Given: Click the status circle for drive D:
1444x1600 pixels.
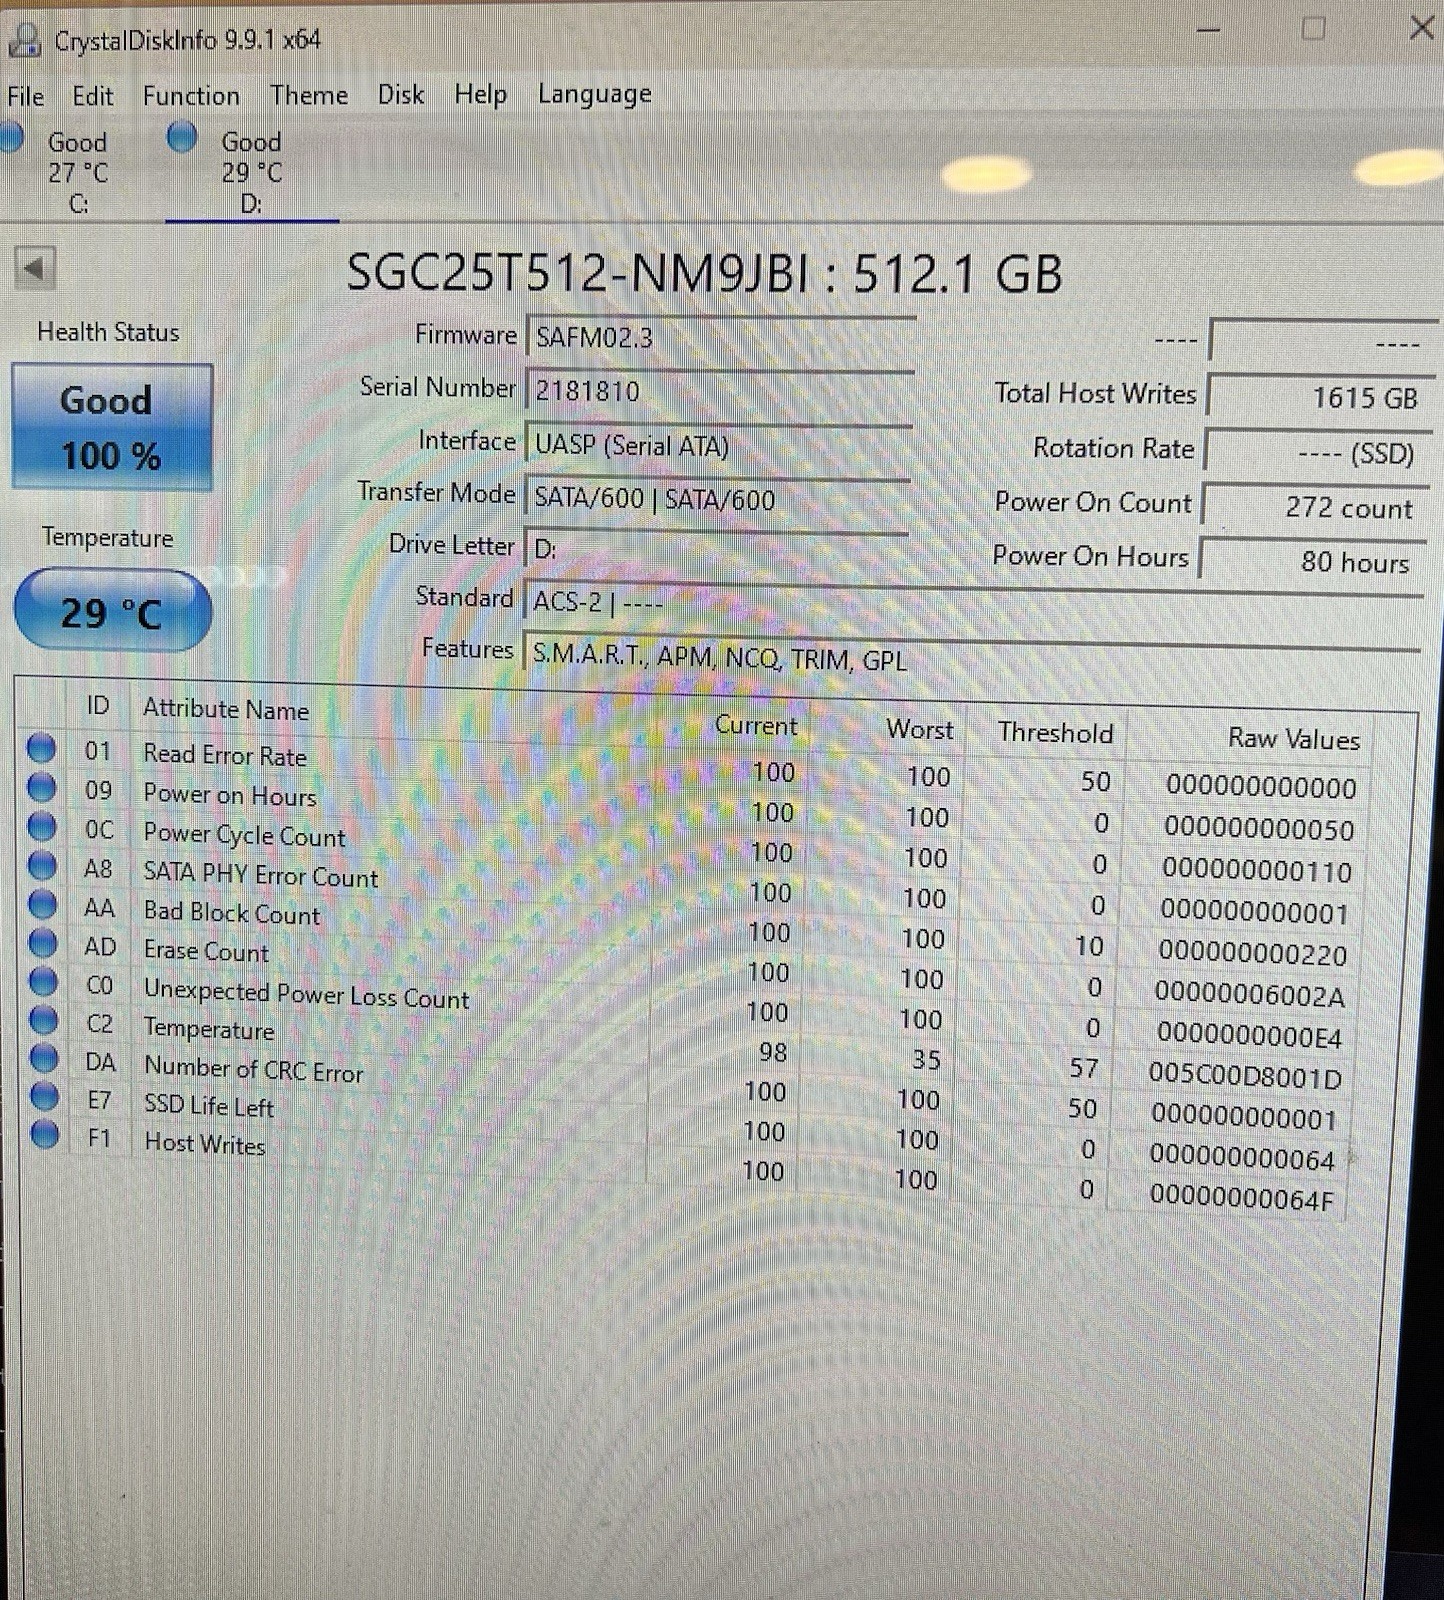Looking at the screenshot, I should pyautogui.click(x=182, y=136).
